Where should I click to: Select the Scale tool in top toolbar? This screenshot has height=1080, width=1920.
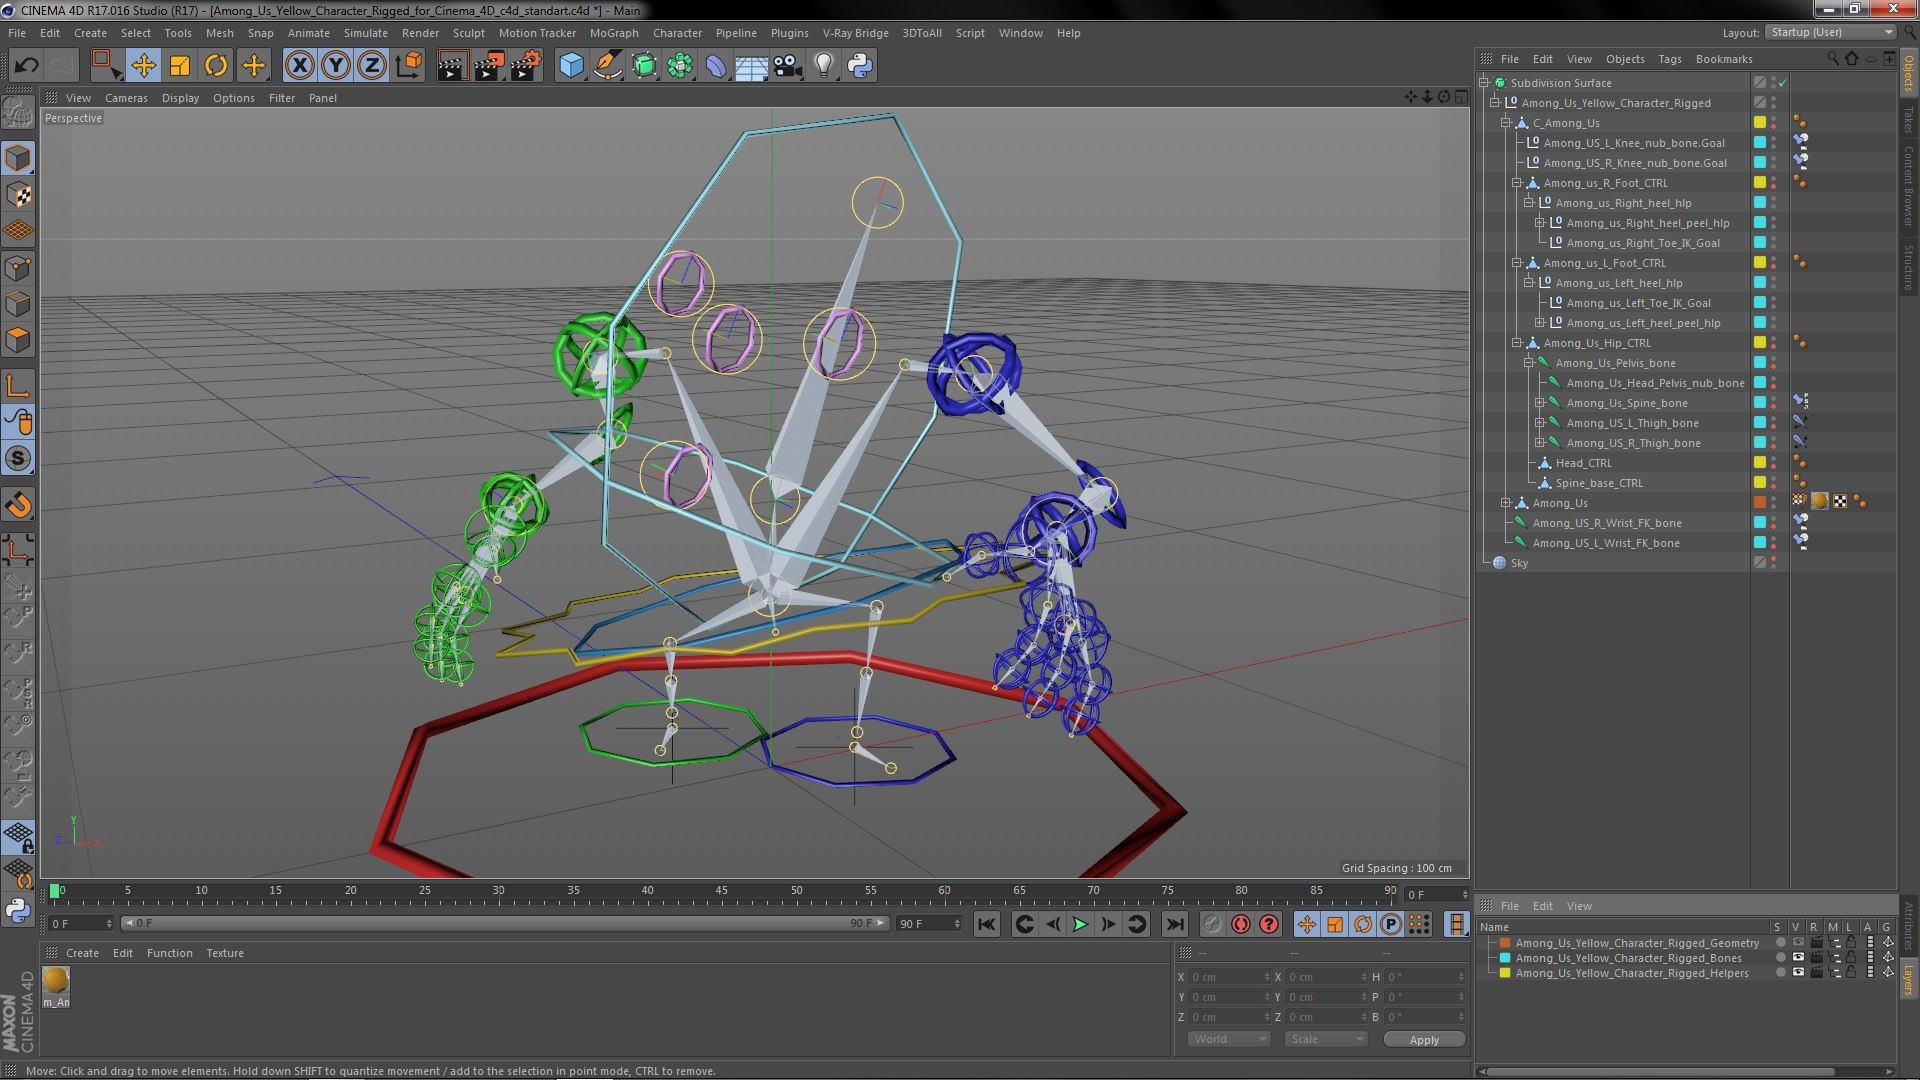180,66
